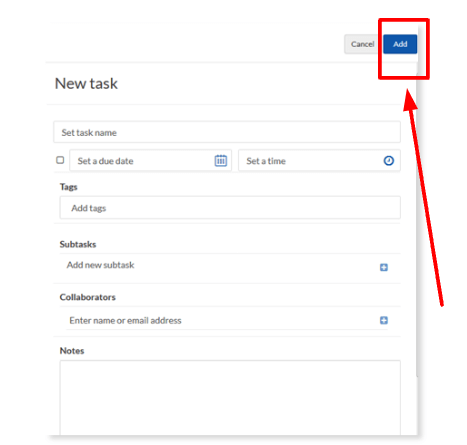The image size is (467, 445).
Task: Toggle the due date checkbox
Action: [60, 160]
